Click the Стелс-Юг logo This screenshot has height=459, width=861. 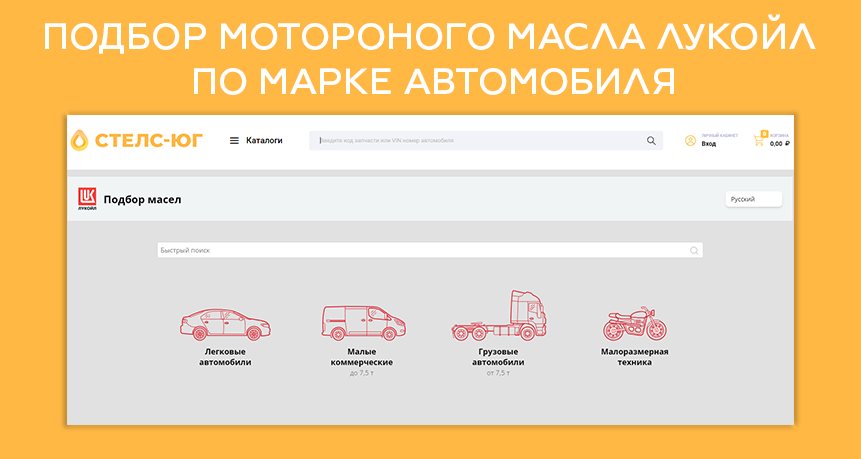coord(137,141)
